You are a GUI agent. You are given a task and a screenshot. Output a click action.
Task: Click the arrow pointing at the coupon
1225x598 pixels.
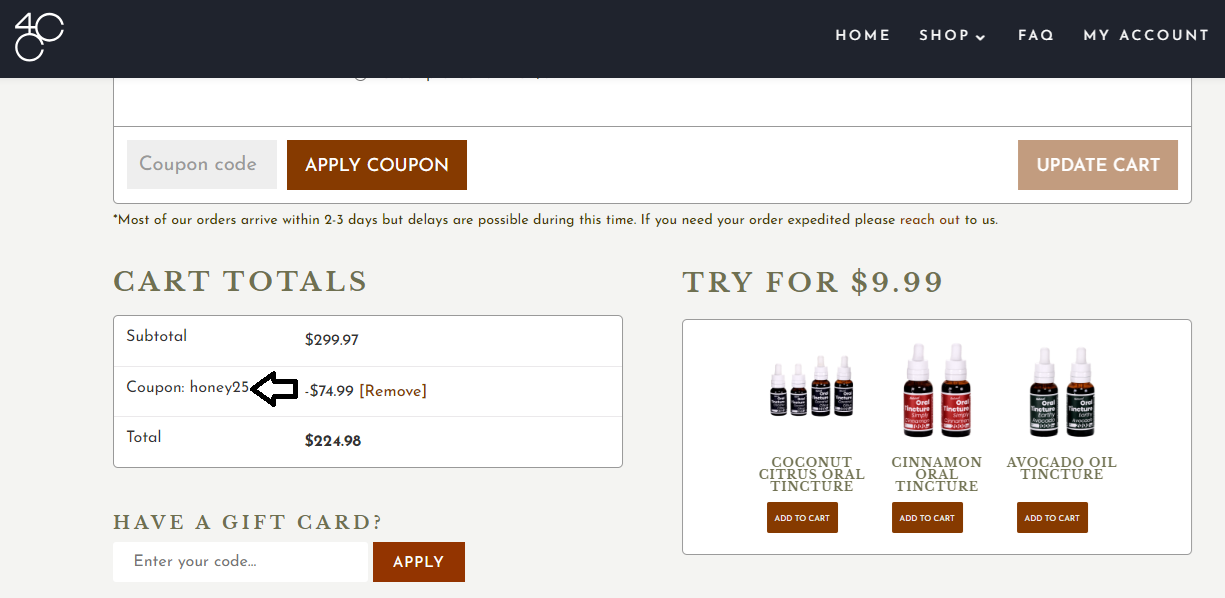pos(274,389)
